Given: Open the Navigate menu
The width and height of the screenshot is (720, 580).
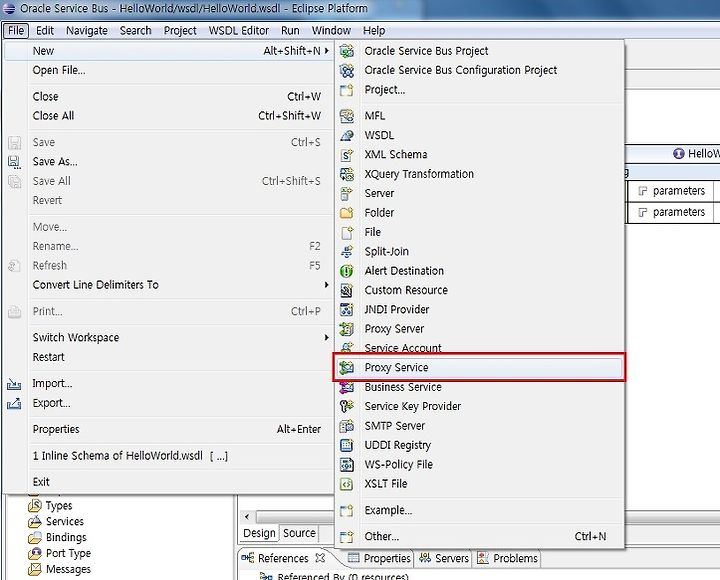Looking at the screenshot, I should (87, 31).
